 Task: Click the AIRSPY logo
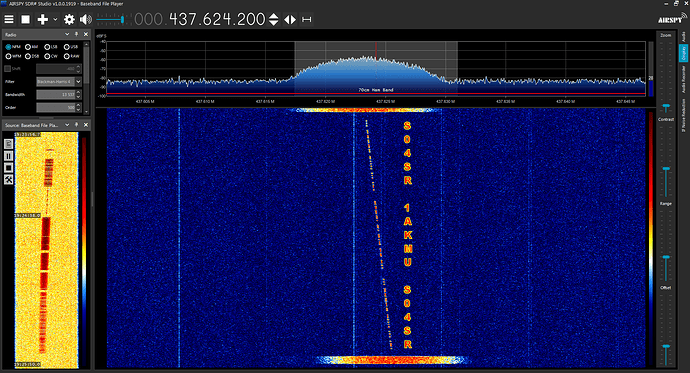(x=672, y=18)
